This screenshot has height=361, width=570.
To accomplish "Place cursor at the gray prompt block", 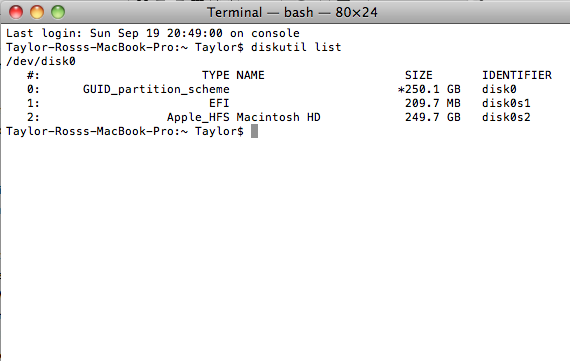I will (x=254, y=131).
